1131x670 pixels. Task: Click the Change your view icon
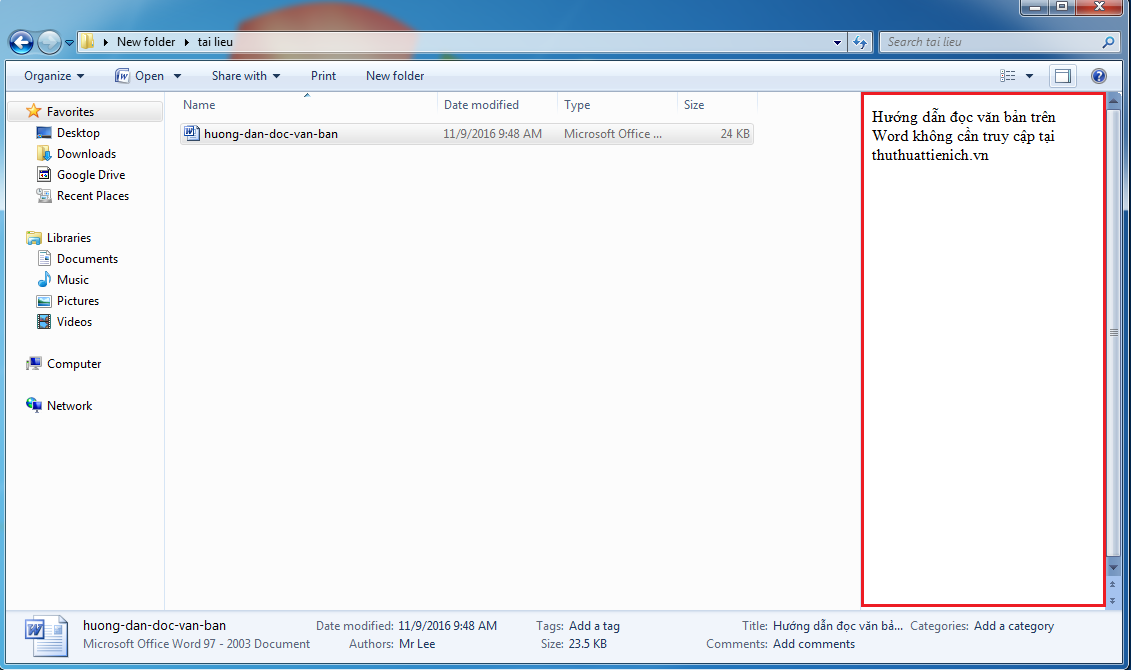[x=1008, y=76]
